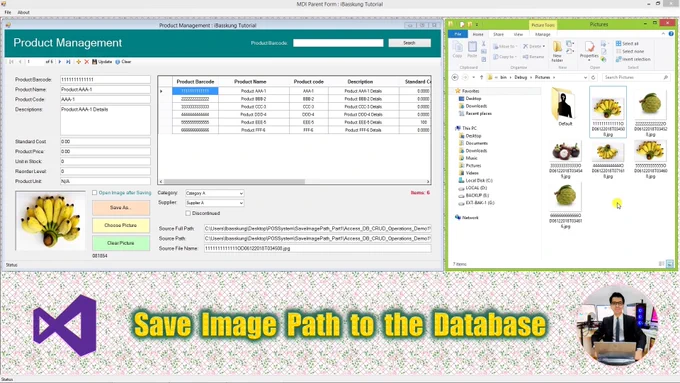
Task: Click the Update toolbar button
Action: point(102,62)
